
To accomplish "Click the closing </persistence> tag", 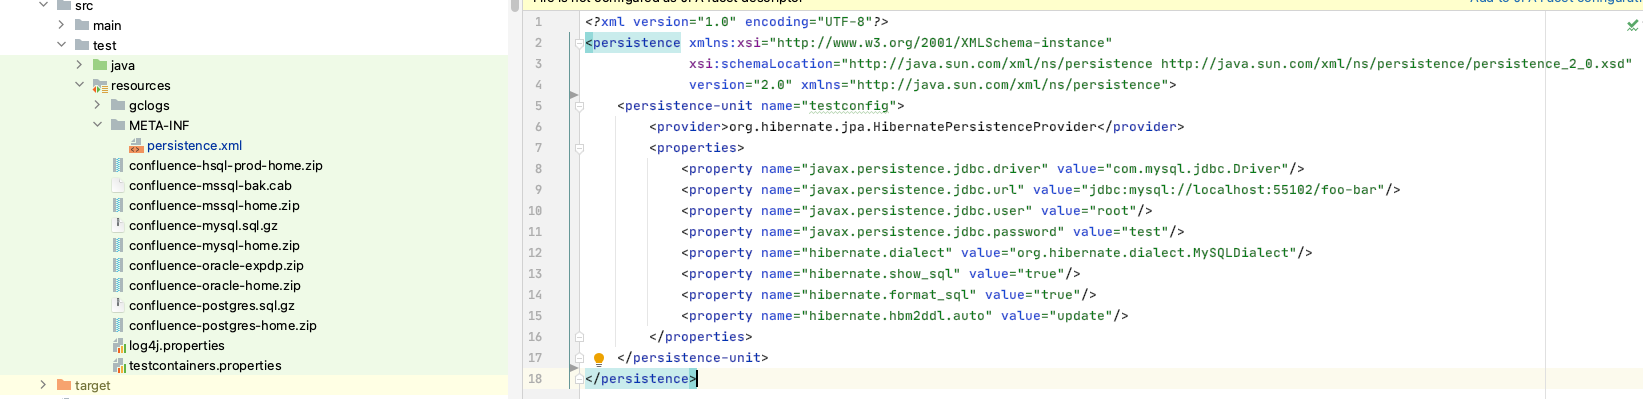I will point(641,379).
